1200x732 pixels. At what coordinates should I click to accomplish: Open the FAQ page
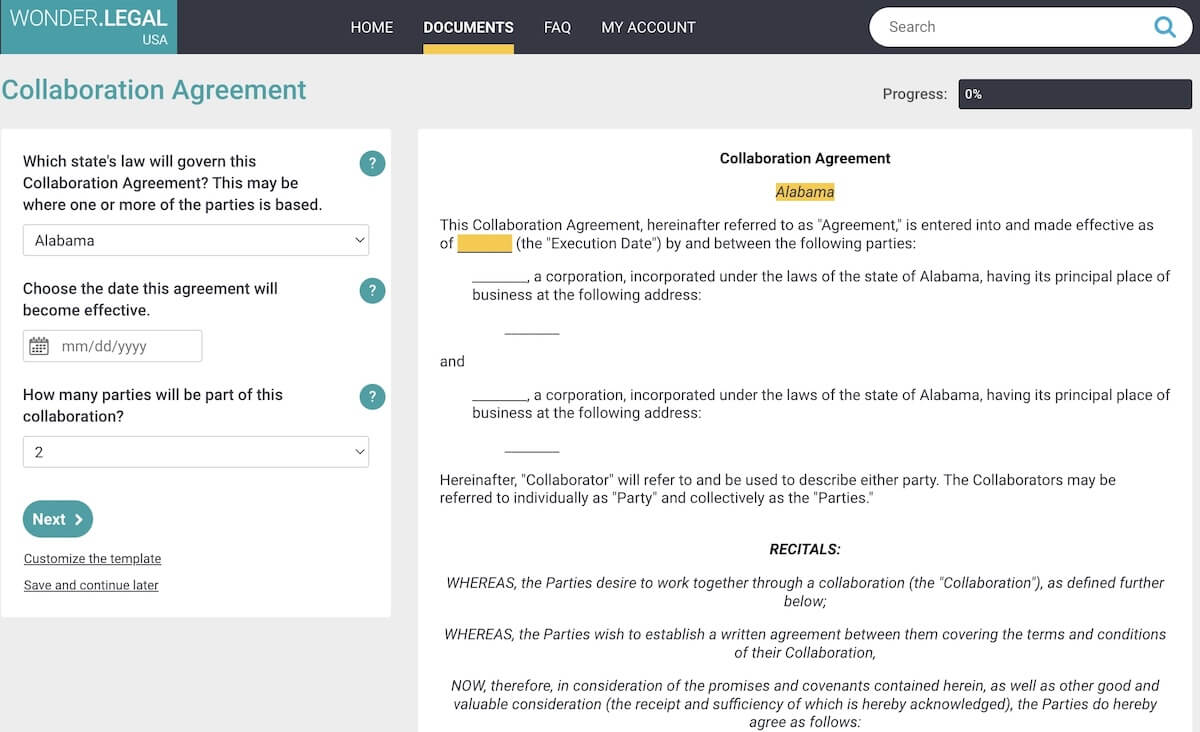[x=557, y=27]
